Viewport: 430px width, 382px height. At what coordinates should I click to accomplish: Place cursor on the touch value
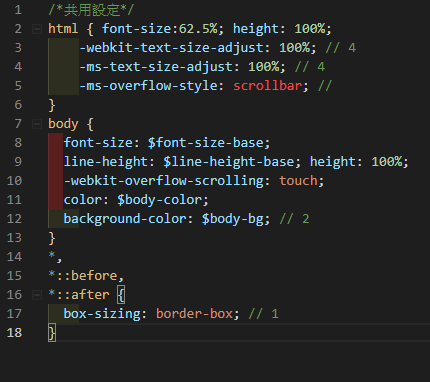pos(299,181)
